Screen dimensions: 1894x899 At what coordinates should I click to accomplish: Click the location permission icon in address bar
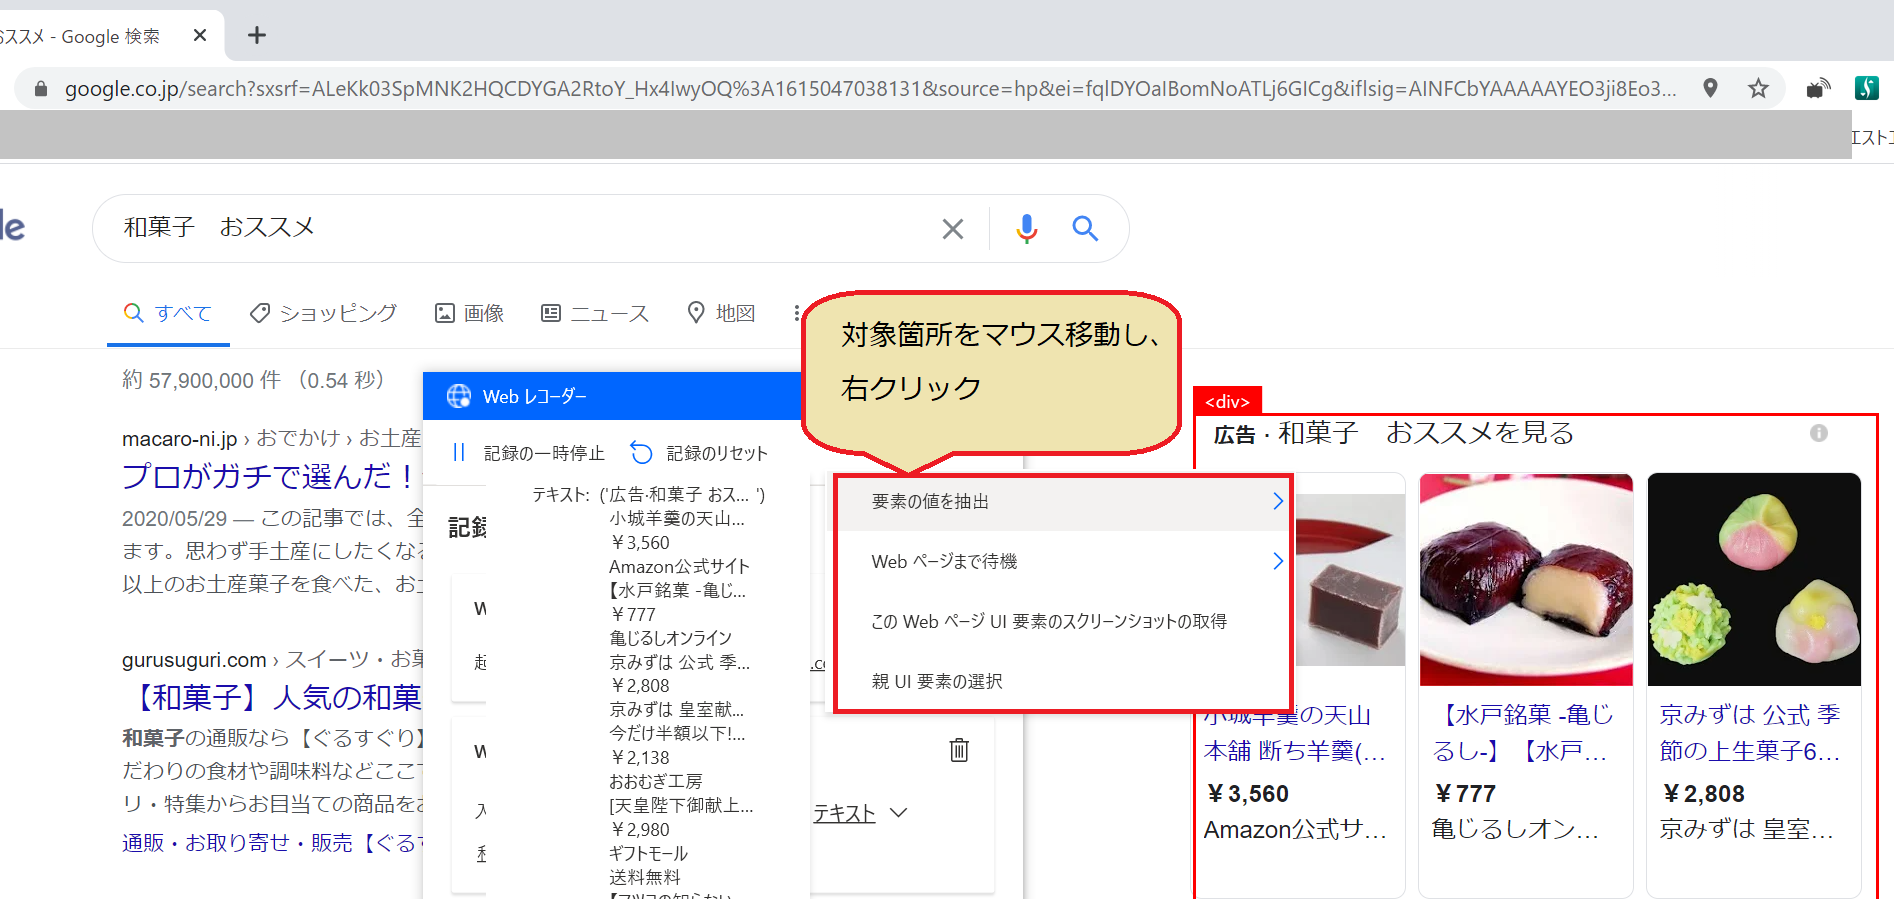click(1710, 89)
